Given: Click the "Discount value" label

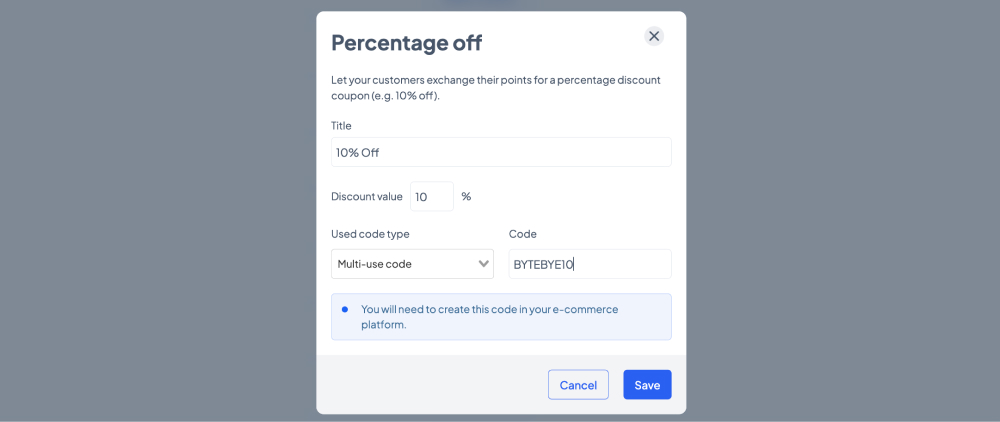Looking at the screenshot, I should coord(367,196).
